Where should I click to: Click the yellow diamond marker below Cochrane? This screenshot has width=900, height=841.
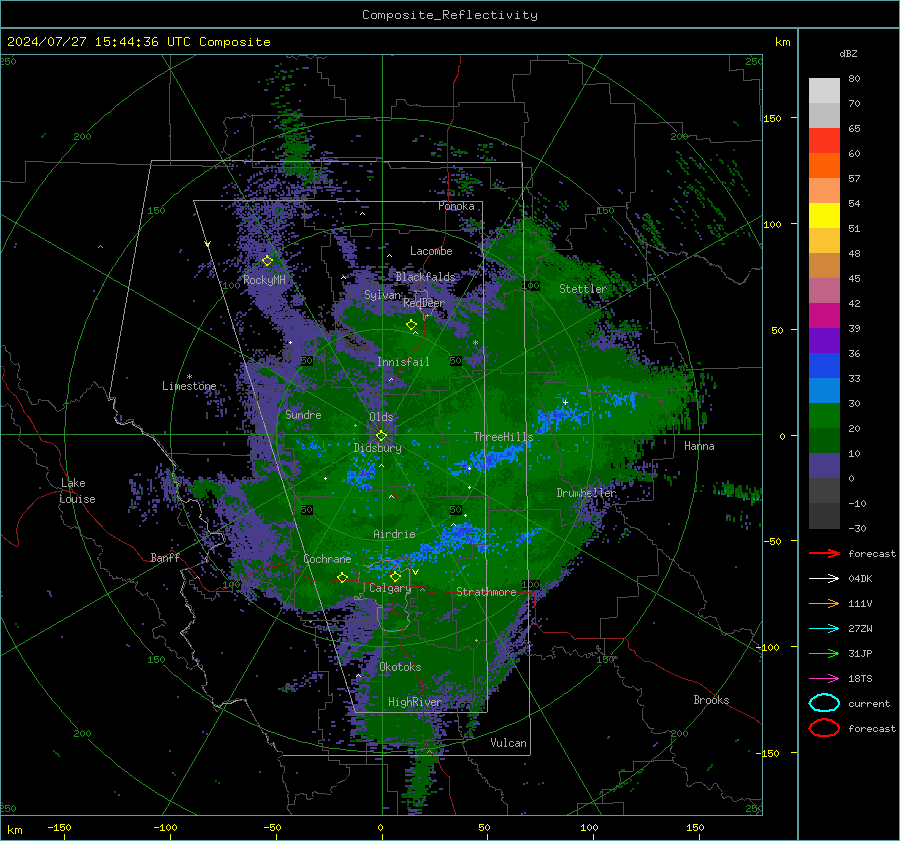coord(343,578)
